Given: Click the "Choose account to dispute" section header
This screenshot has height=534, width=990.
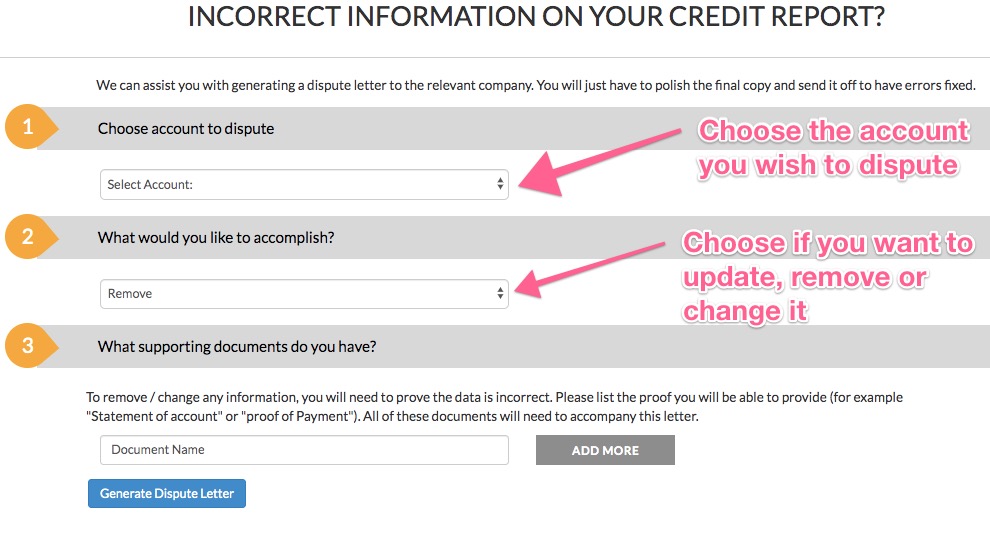Looking at the screenshot, I should [186, 129].
